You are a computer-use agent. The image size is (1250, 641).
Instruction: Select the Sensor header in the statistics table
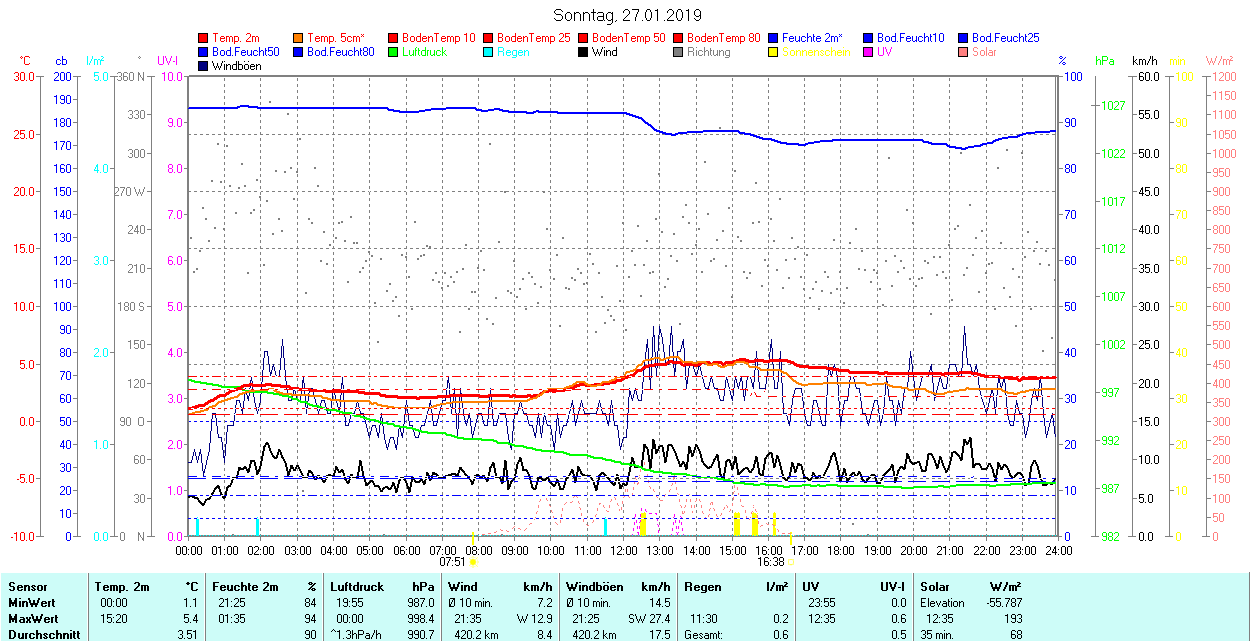tap(27, 587)
